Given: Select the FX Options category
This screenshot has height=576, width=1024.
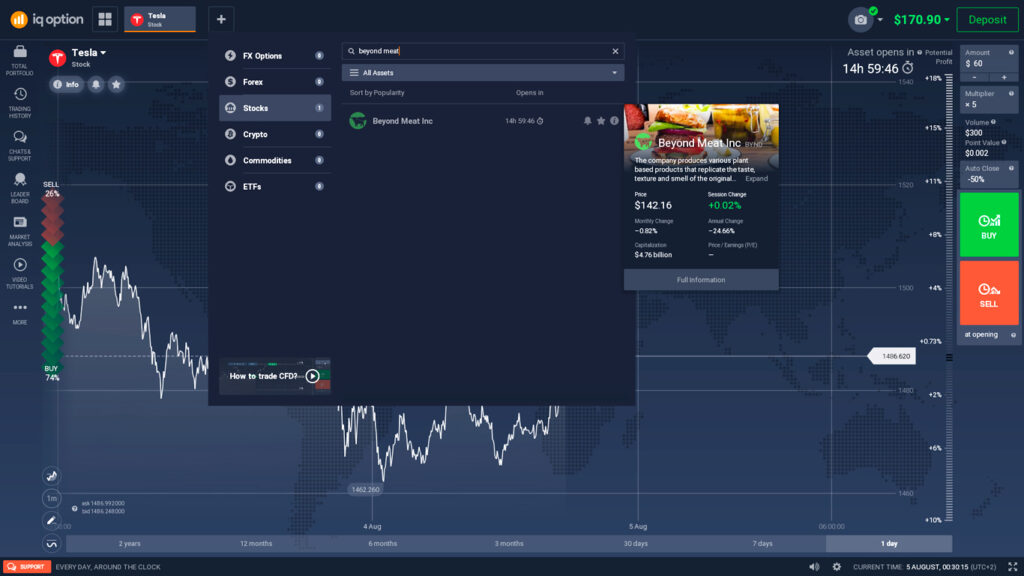Looking at the screenshot, I should pos(275,56).
